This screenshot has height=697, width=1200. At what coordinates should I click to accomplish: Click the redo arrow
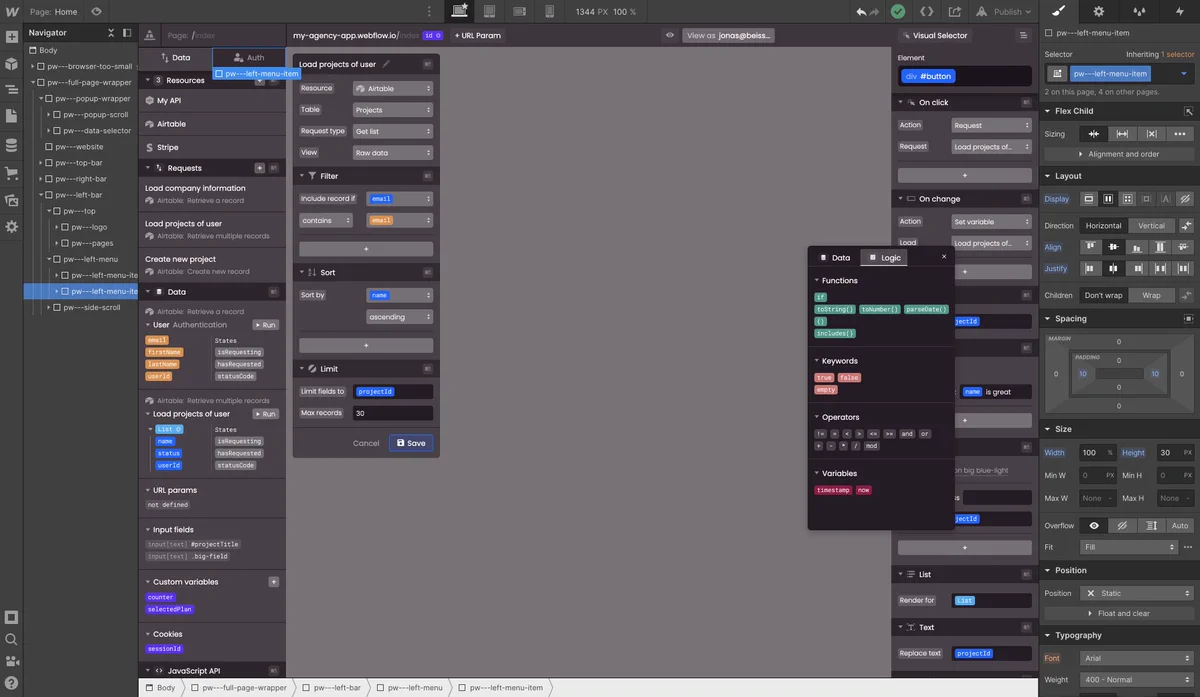tap(876, 12)
